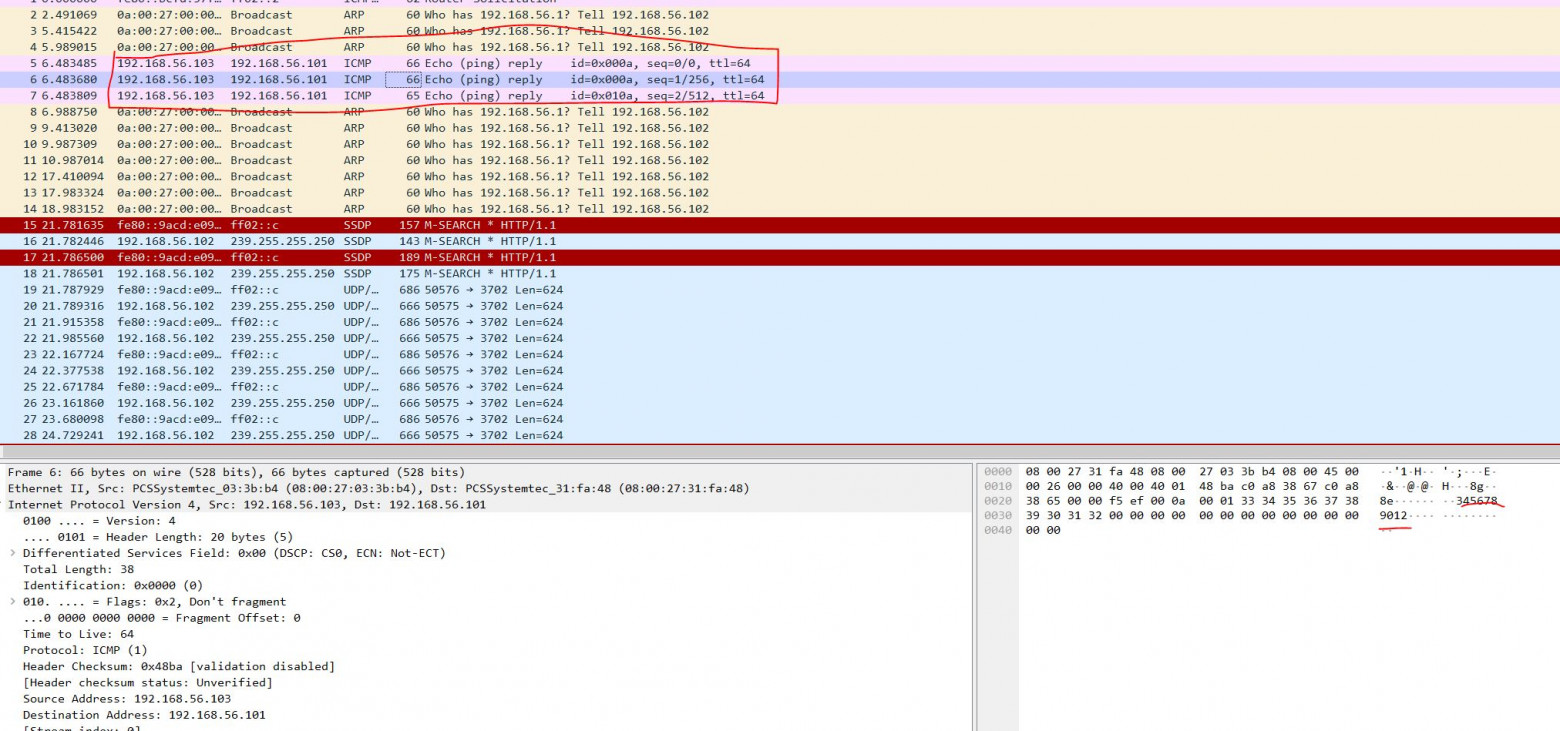This screenshot has height=731, width=1560.
Task: Select UDP packet 26 at 23.161860
Action: pyautogui.click(x=780, y=403)
